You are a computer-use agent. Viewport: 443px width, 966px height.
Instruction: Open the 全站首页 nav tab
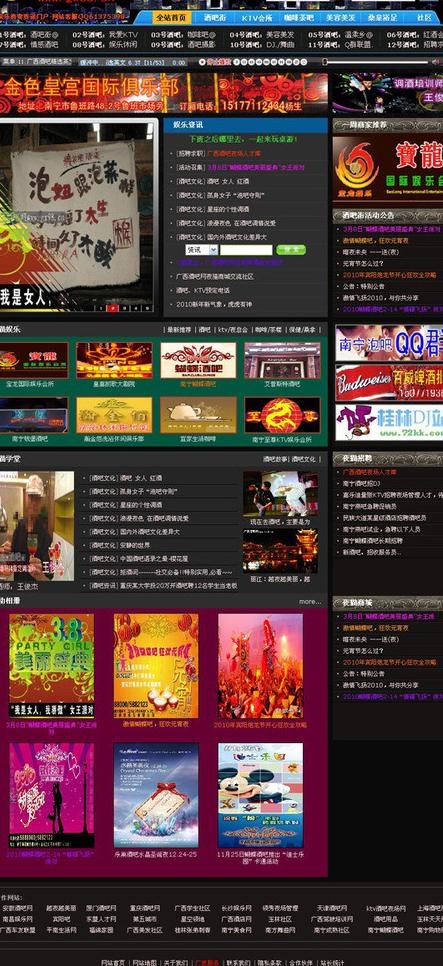coord(171,18)
